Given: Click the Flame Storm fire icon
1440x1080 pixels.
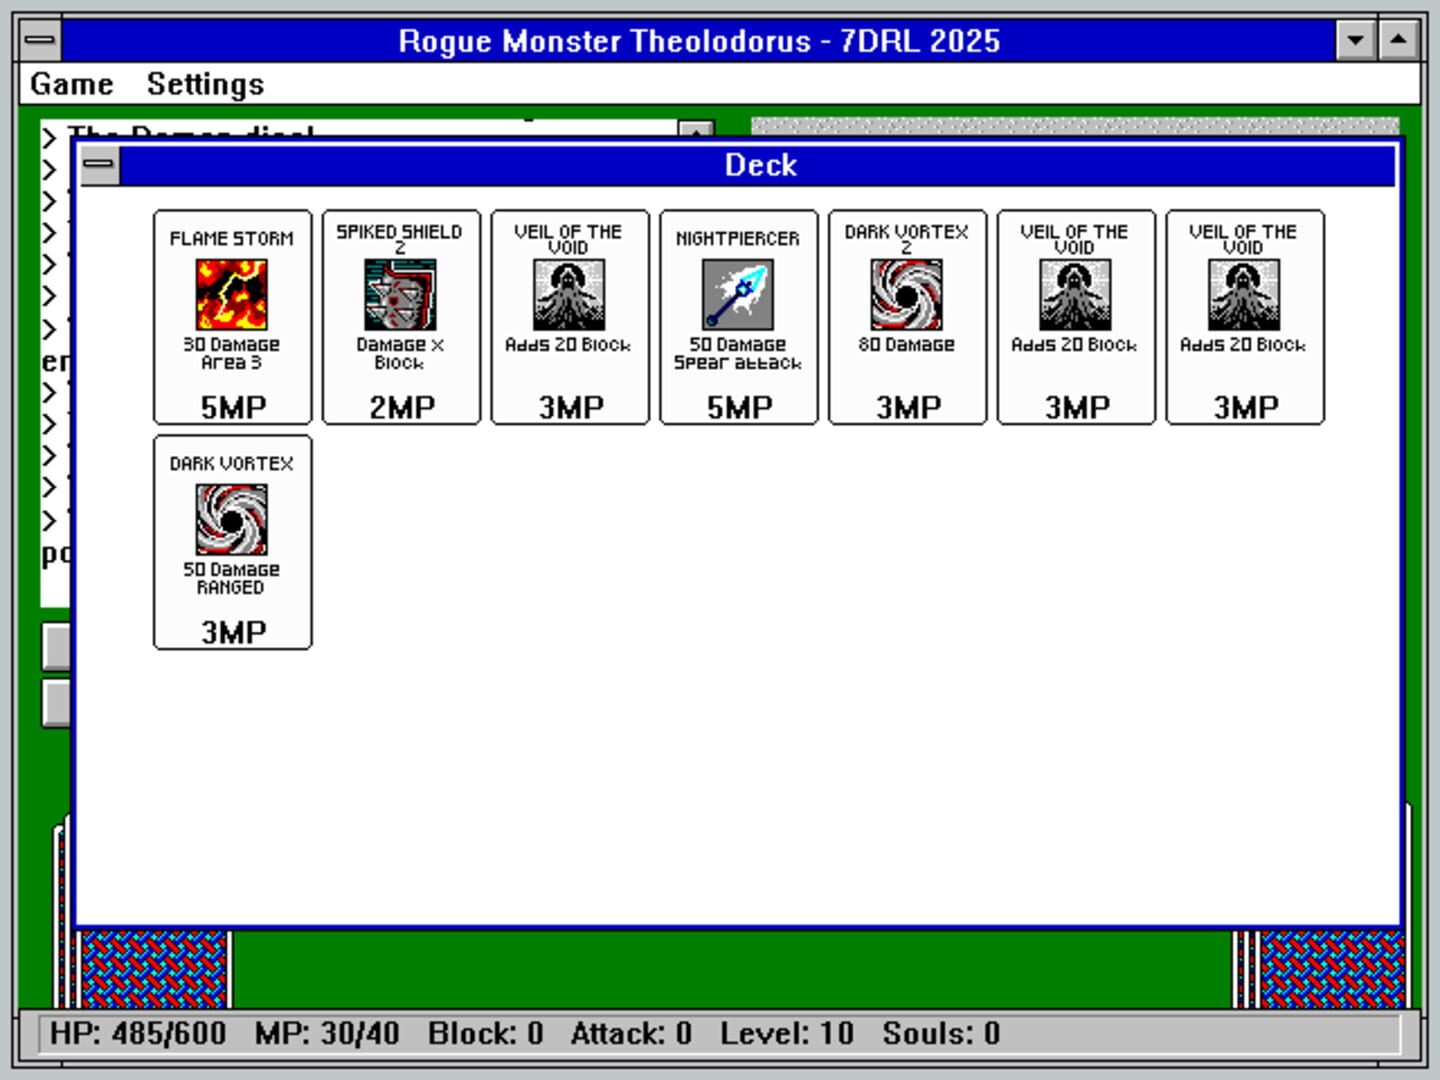Looking at the screenshot, I should coord(231,294).
